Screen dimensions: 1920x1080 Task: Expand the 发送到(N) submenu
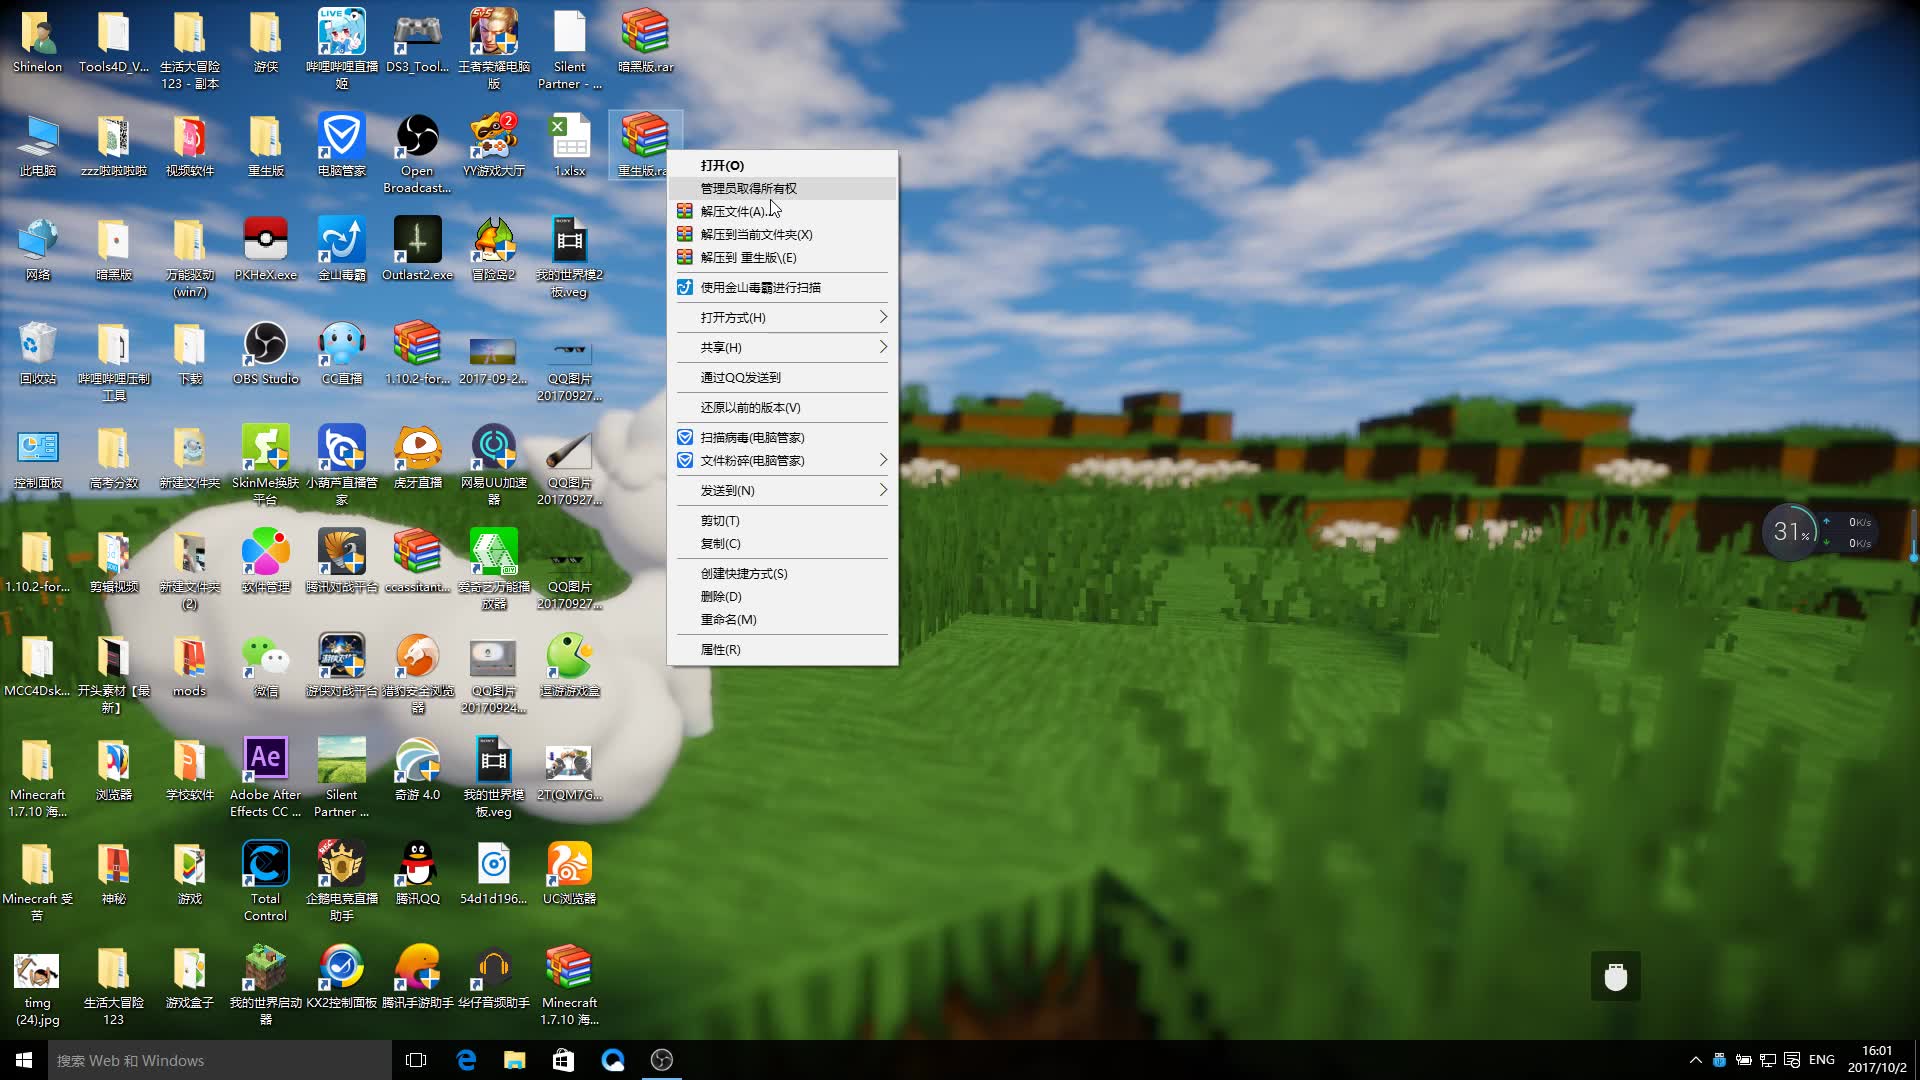(782, 490)
